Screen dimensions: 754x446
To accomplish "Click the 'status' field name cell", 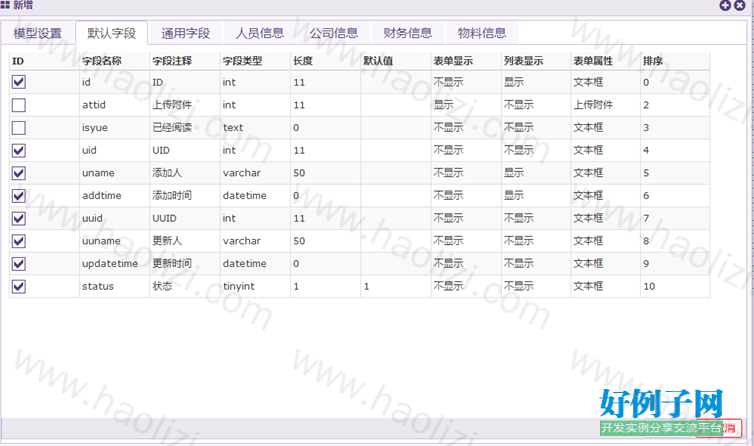I will (114, 286).
